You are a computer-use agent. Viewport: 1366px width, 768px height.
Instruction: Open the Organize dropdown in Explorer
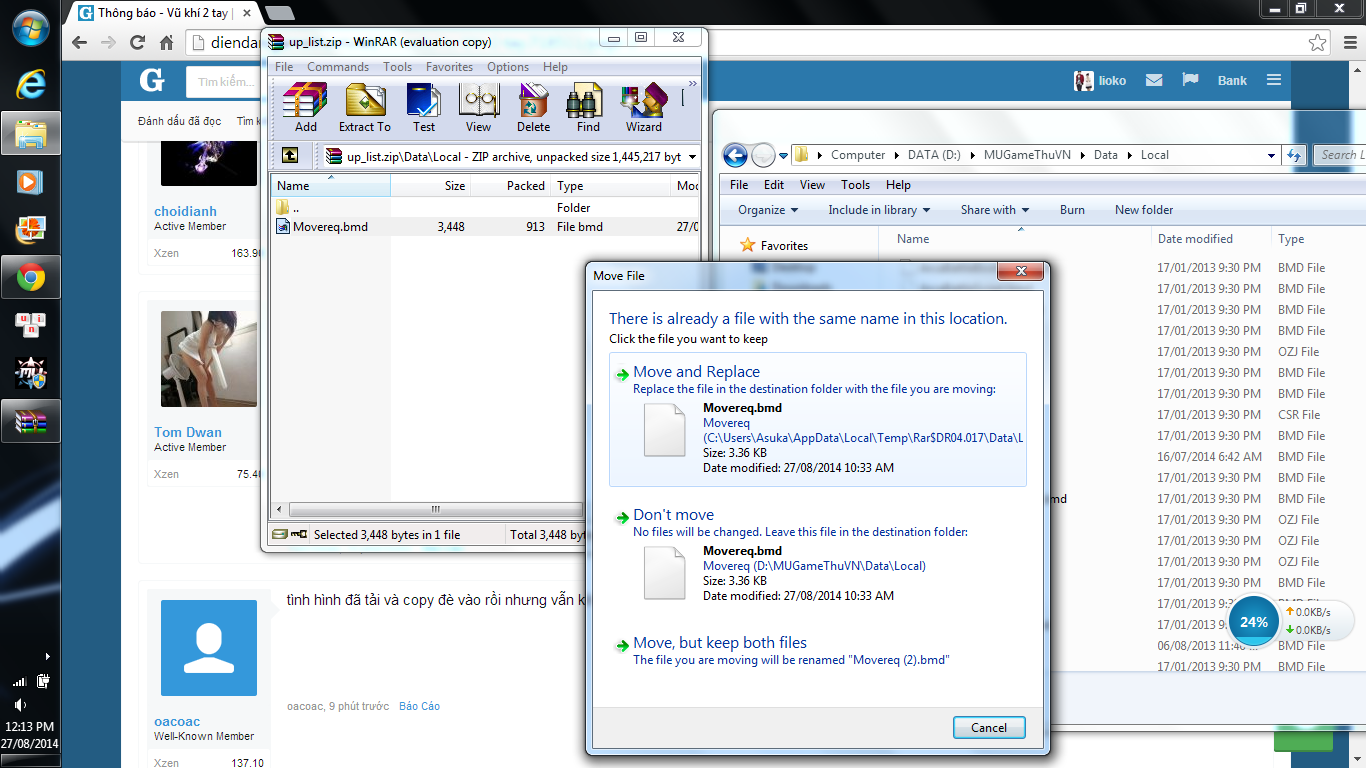[768, 210]
